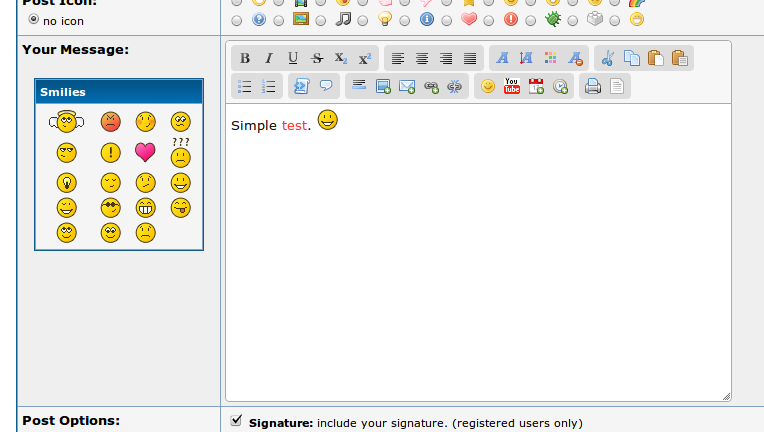Open the insert smiley toolbar menu

488,86
